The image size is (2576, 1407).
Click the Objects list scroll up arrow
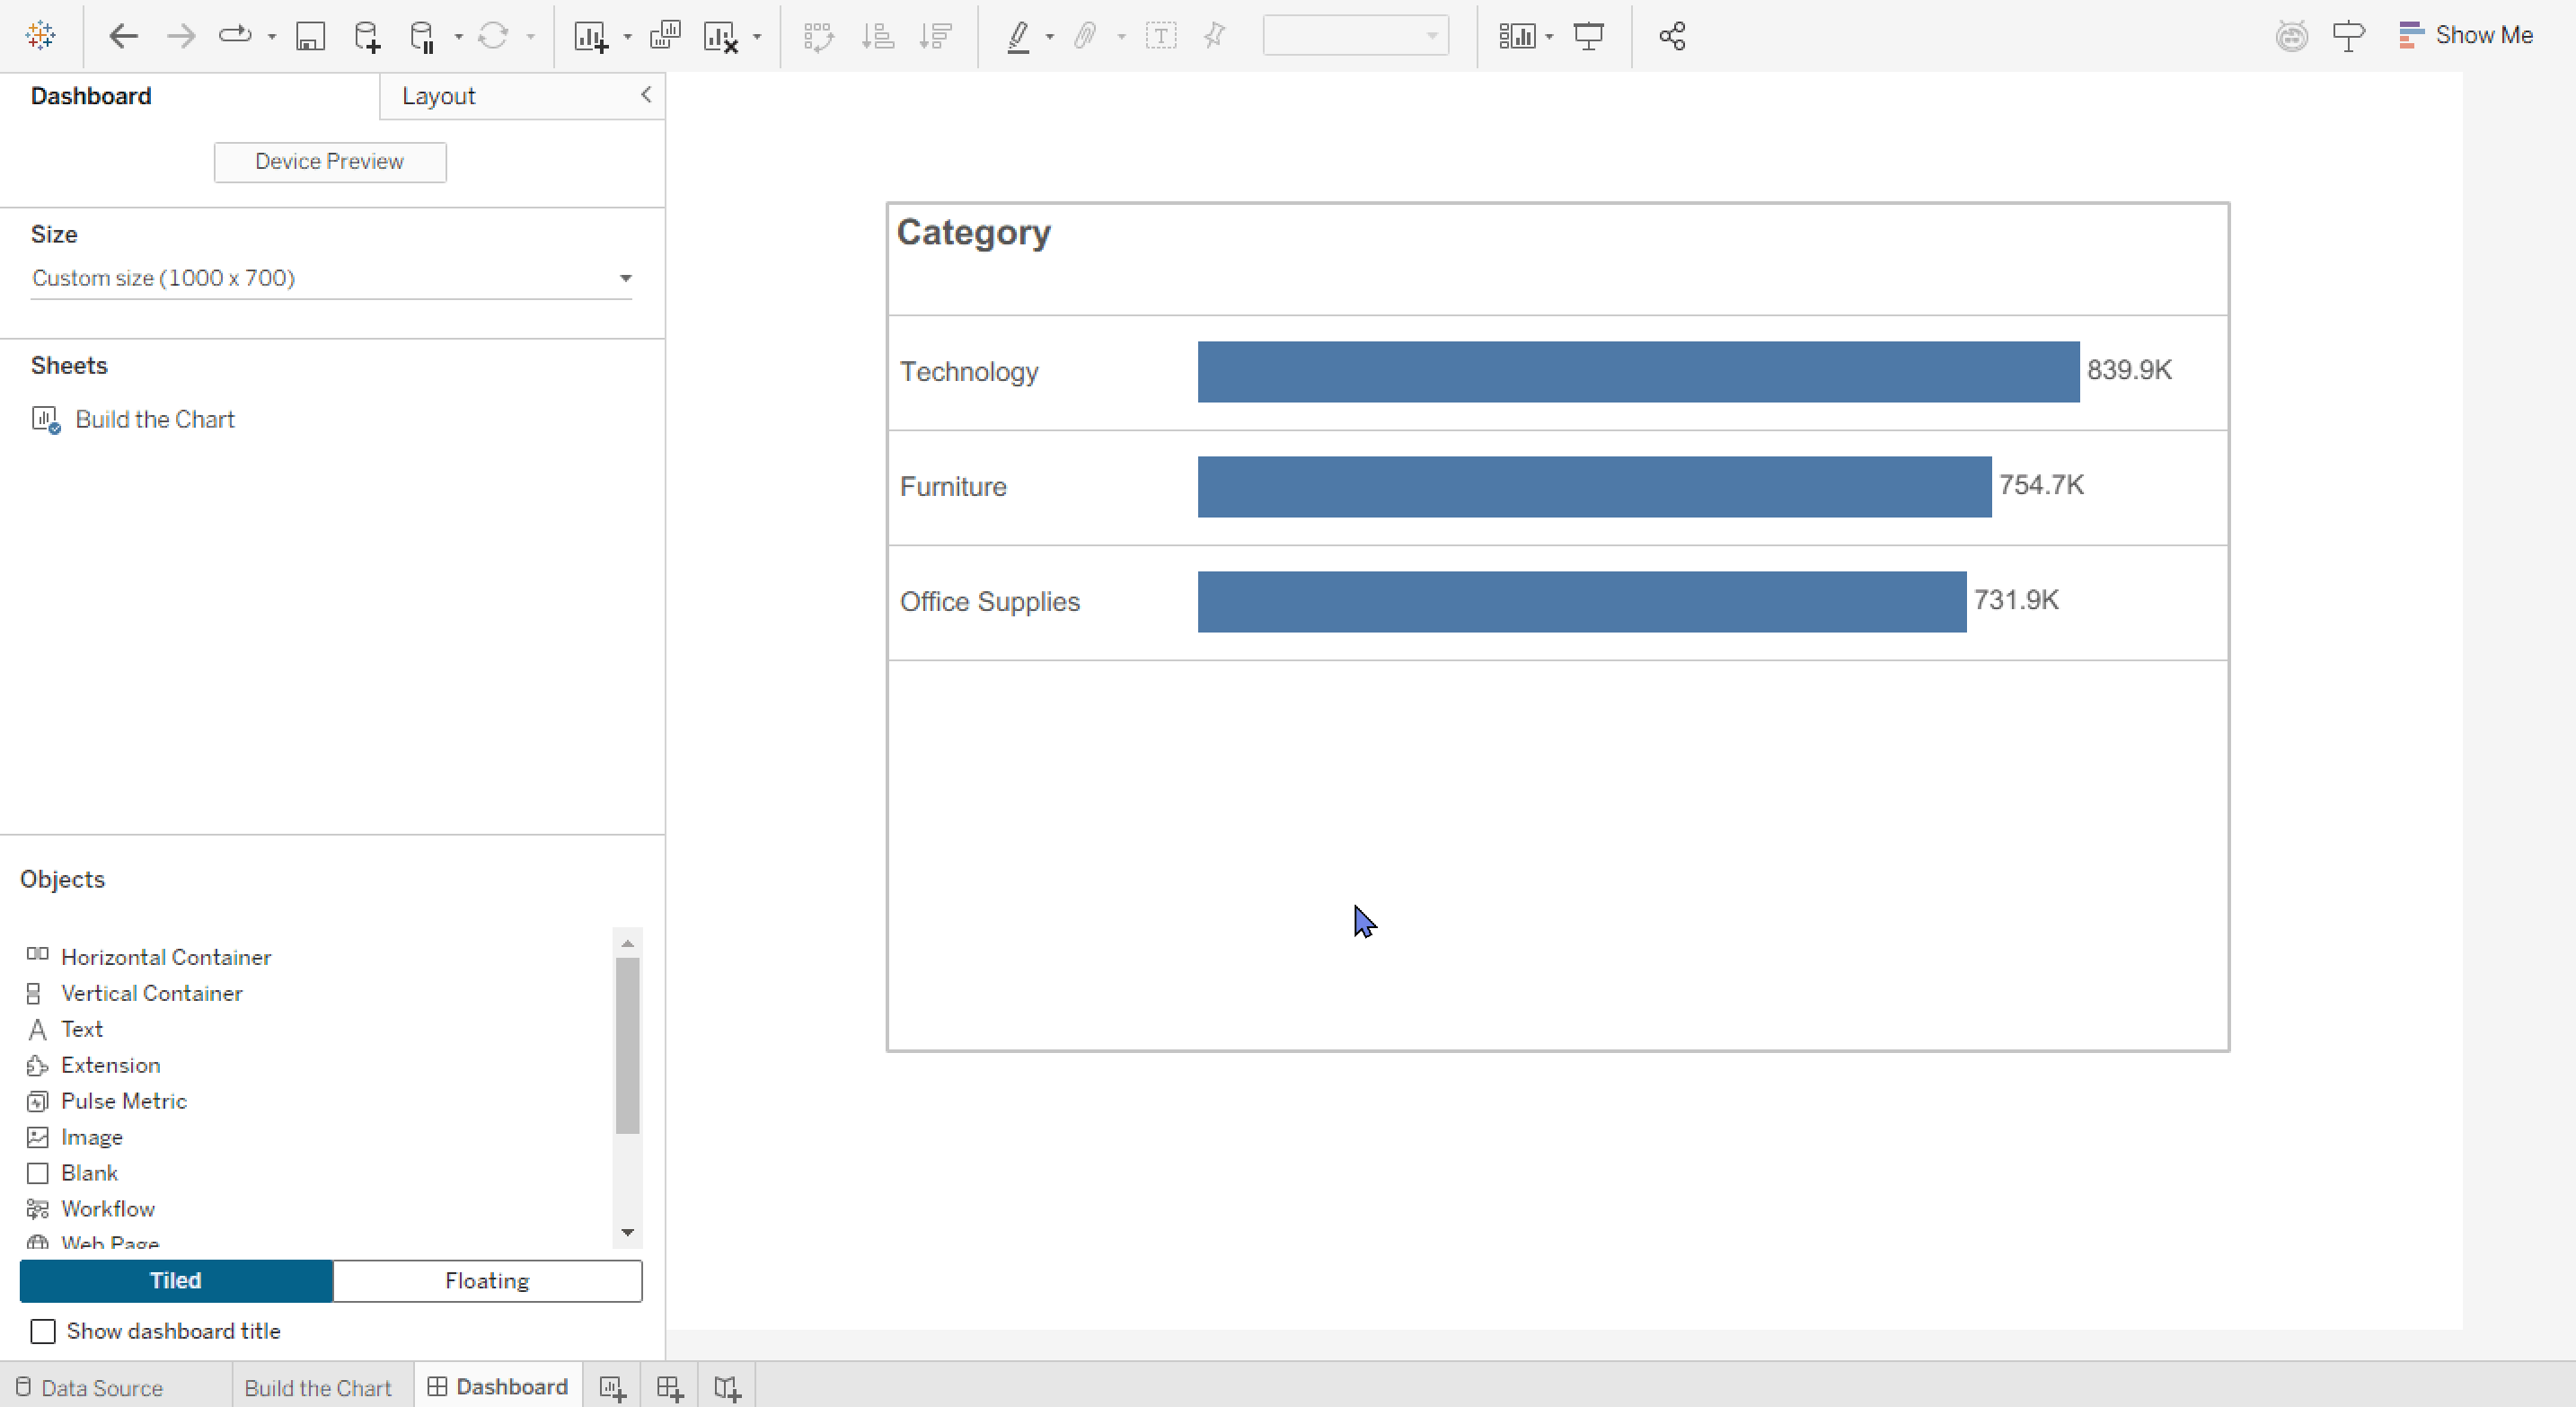pos(628,943)
